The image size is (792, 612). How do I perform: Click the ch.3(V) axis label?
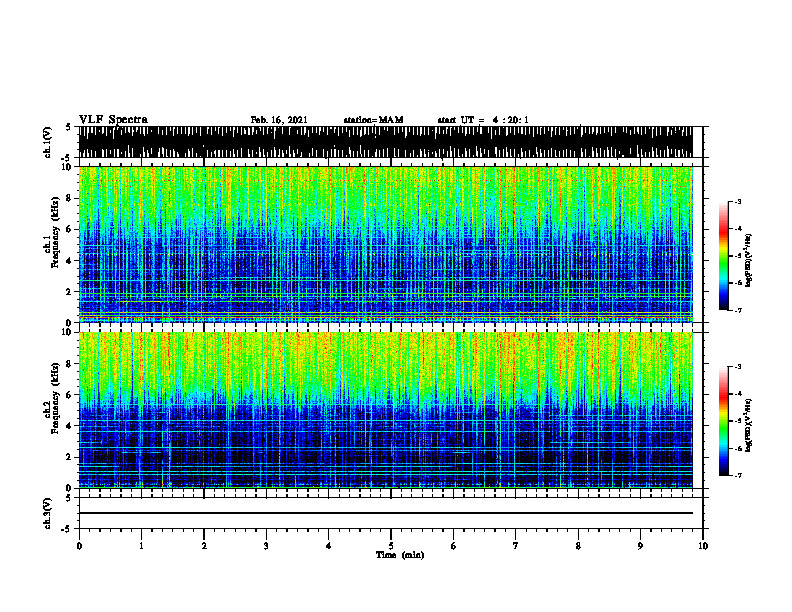point(48,514)
